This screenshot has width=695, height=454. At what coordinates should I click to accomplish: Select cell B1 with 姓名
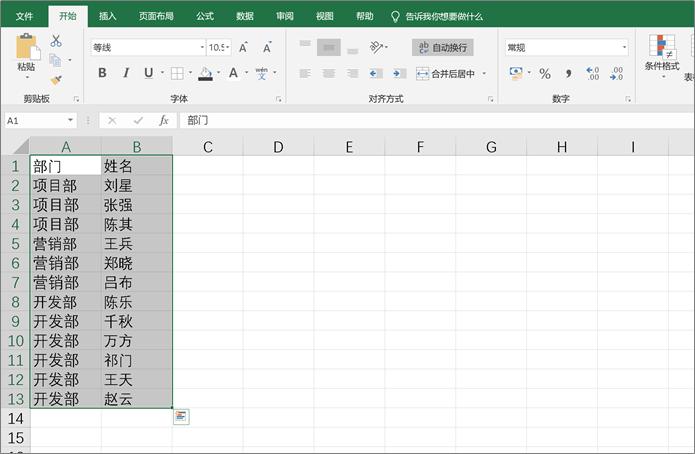coord(137,166)
